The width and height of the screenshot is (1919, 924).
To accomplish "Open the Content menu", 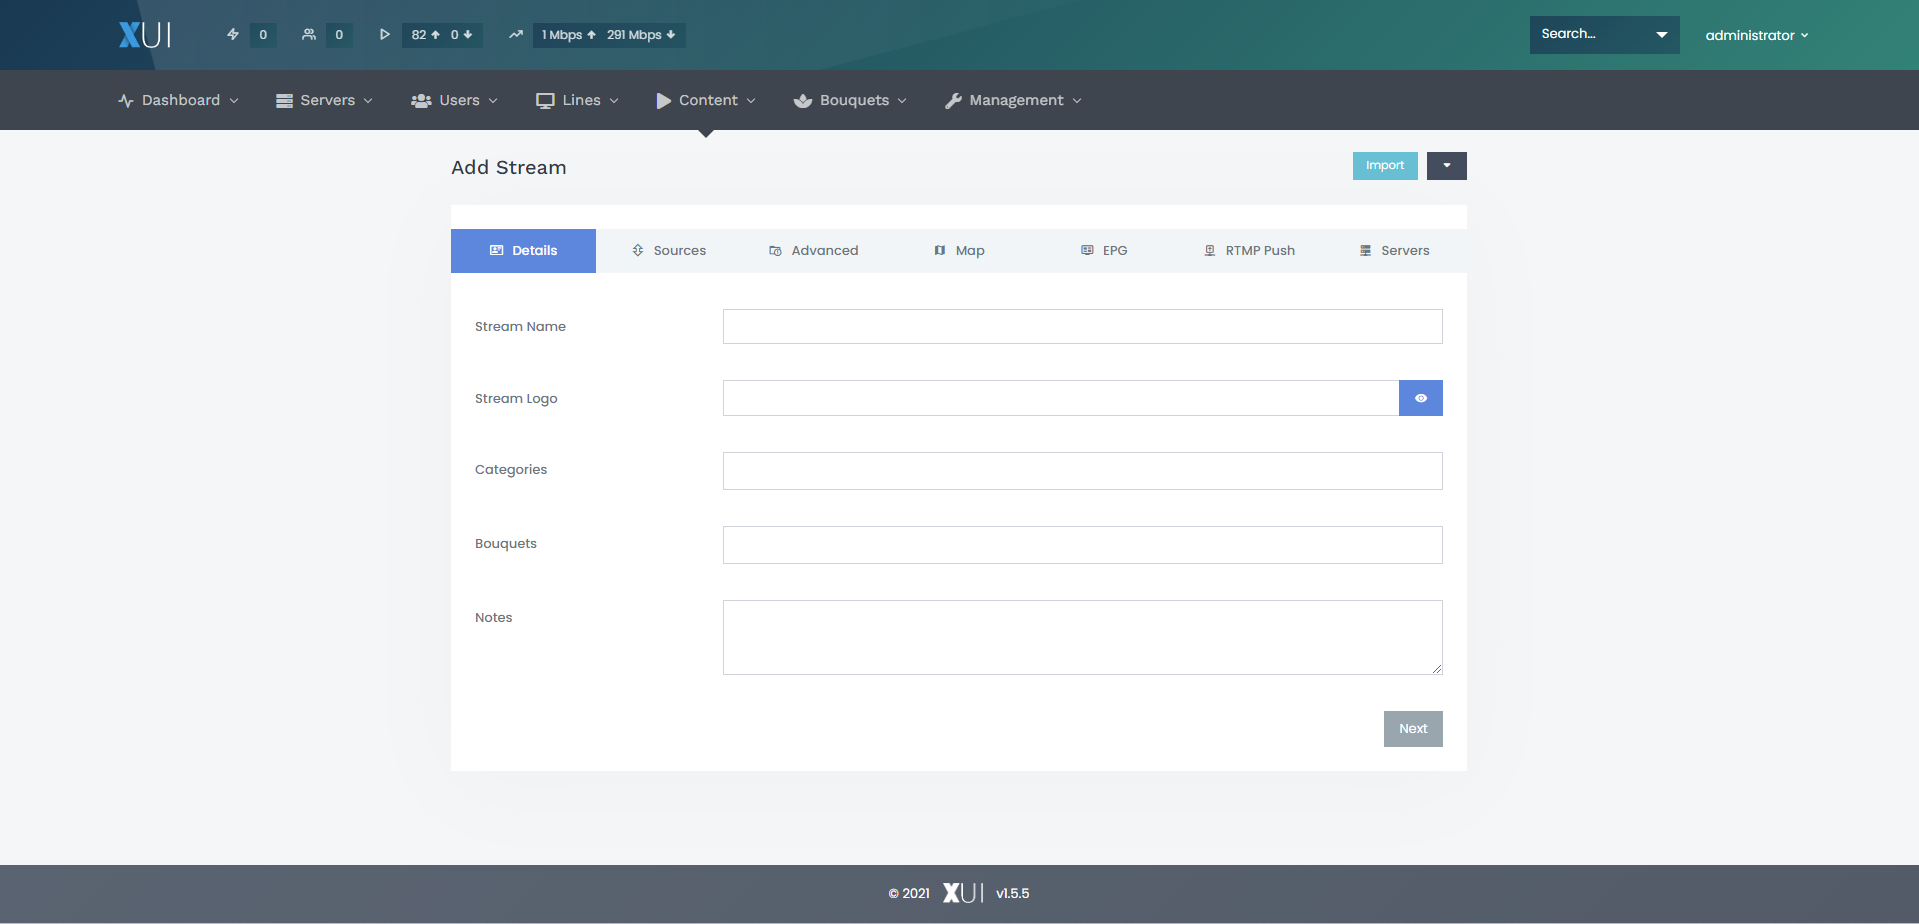I will 706,100.
